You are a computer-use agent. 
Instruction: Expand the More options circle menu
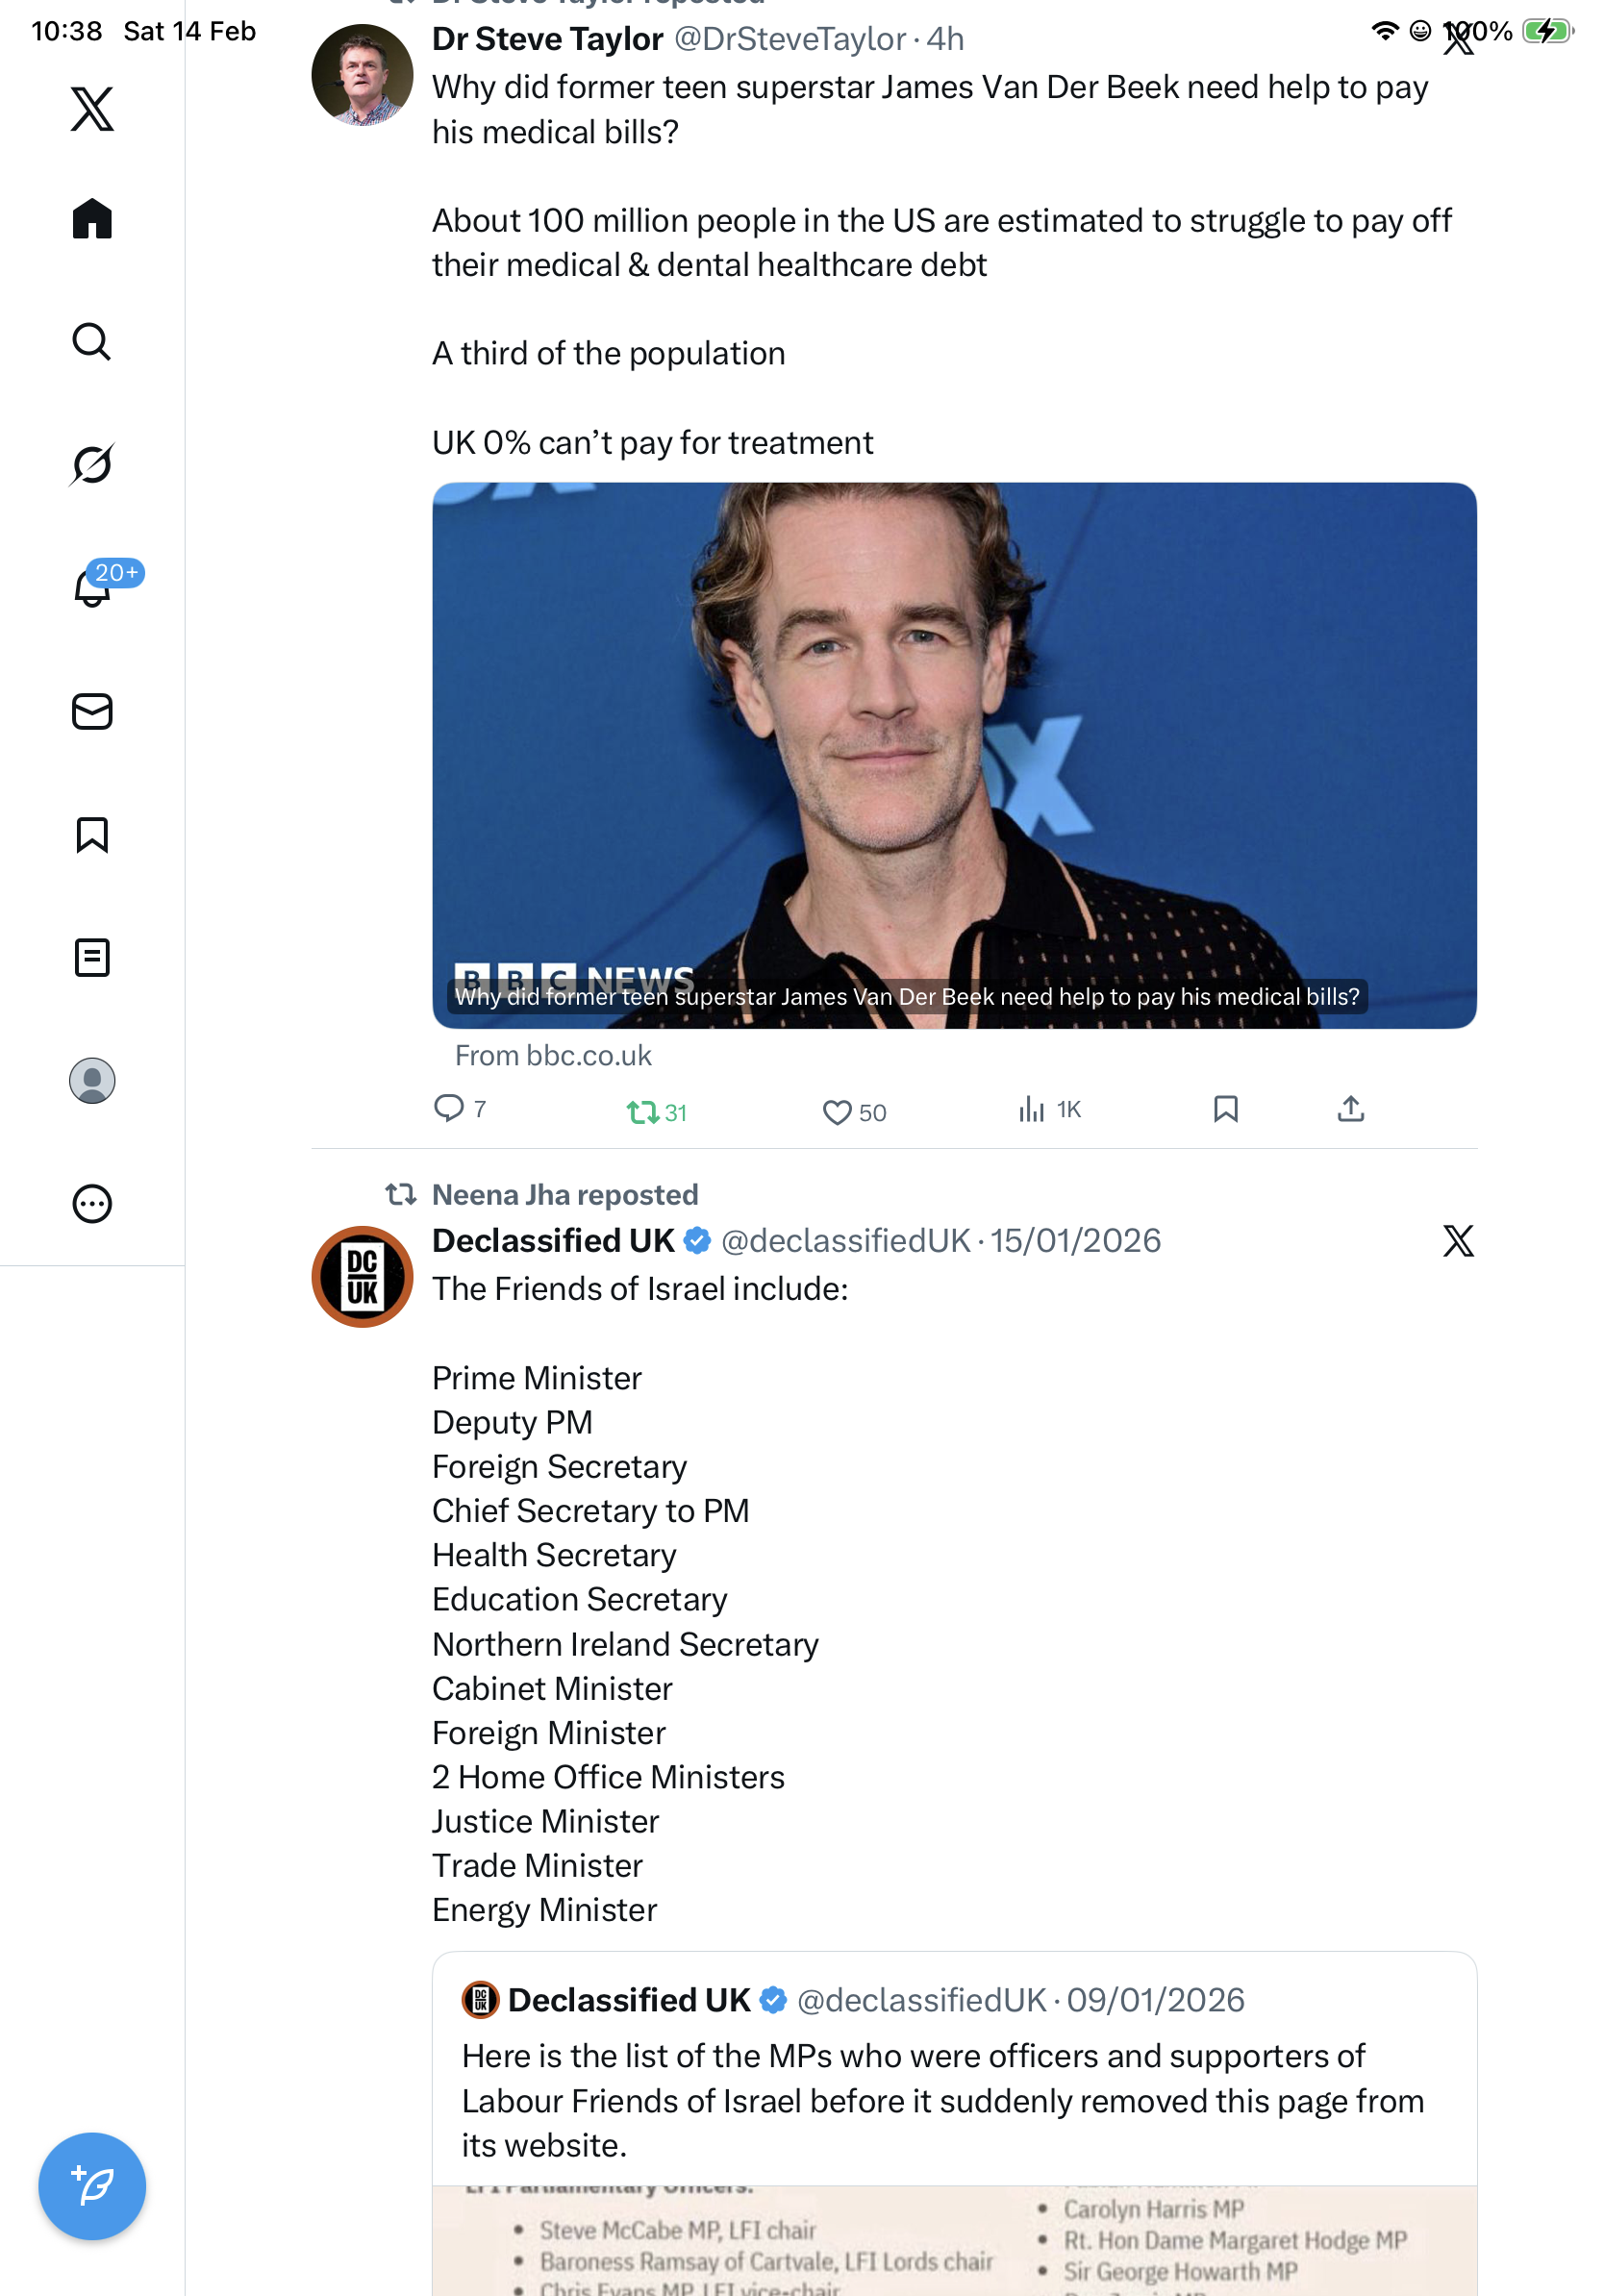pyautogui.click(x=92, y=1203)
